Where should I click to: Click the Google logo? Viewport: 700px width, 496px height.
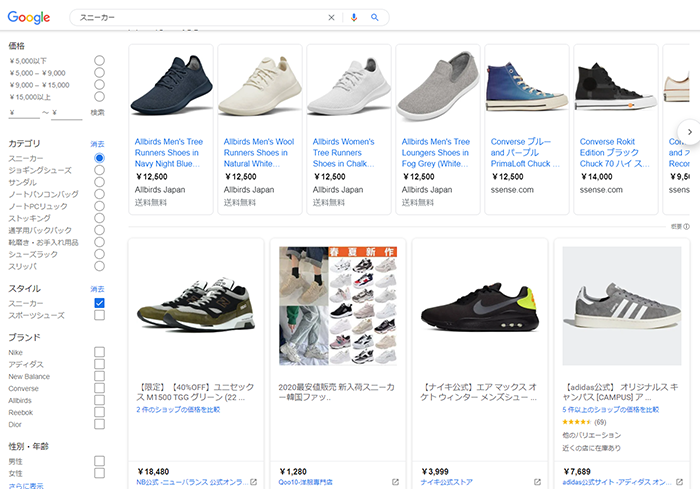coord(29,17)
